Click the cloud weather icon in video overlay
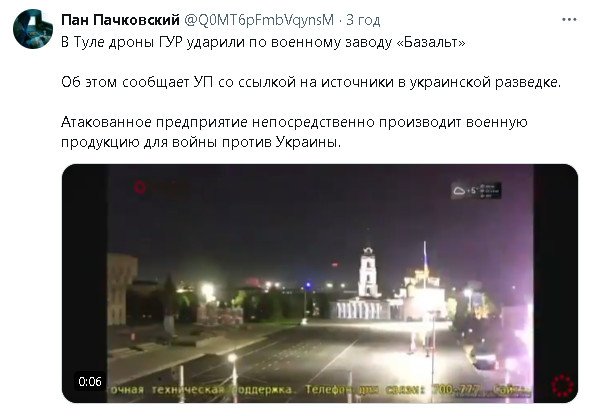This screenshot has height=416, width=592. coord(459,191)
